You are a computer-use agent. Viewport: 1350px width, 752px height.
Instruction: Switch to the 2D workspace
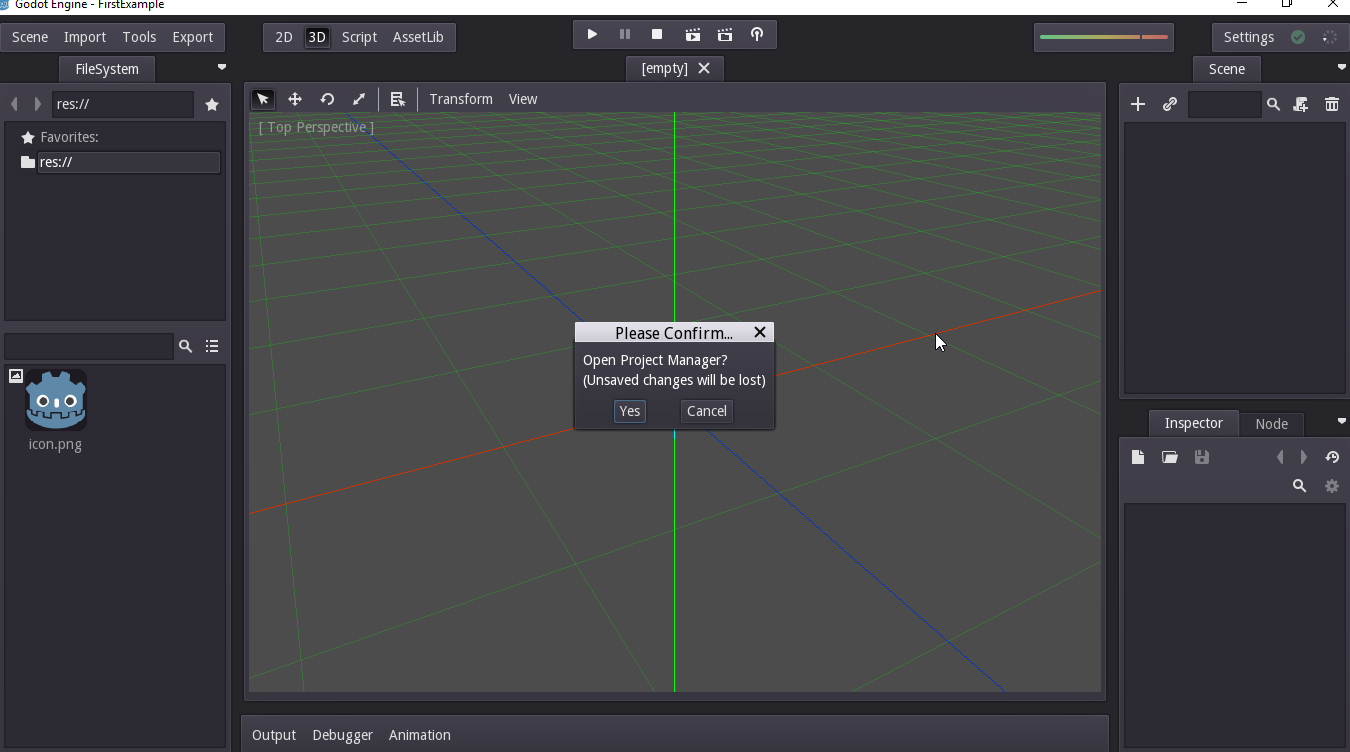coord(284,37)
